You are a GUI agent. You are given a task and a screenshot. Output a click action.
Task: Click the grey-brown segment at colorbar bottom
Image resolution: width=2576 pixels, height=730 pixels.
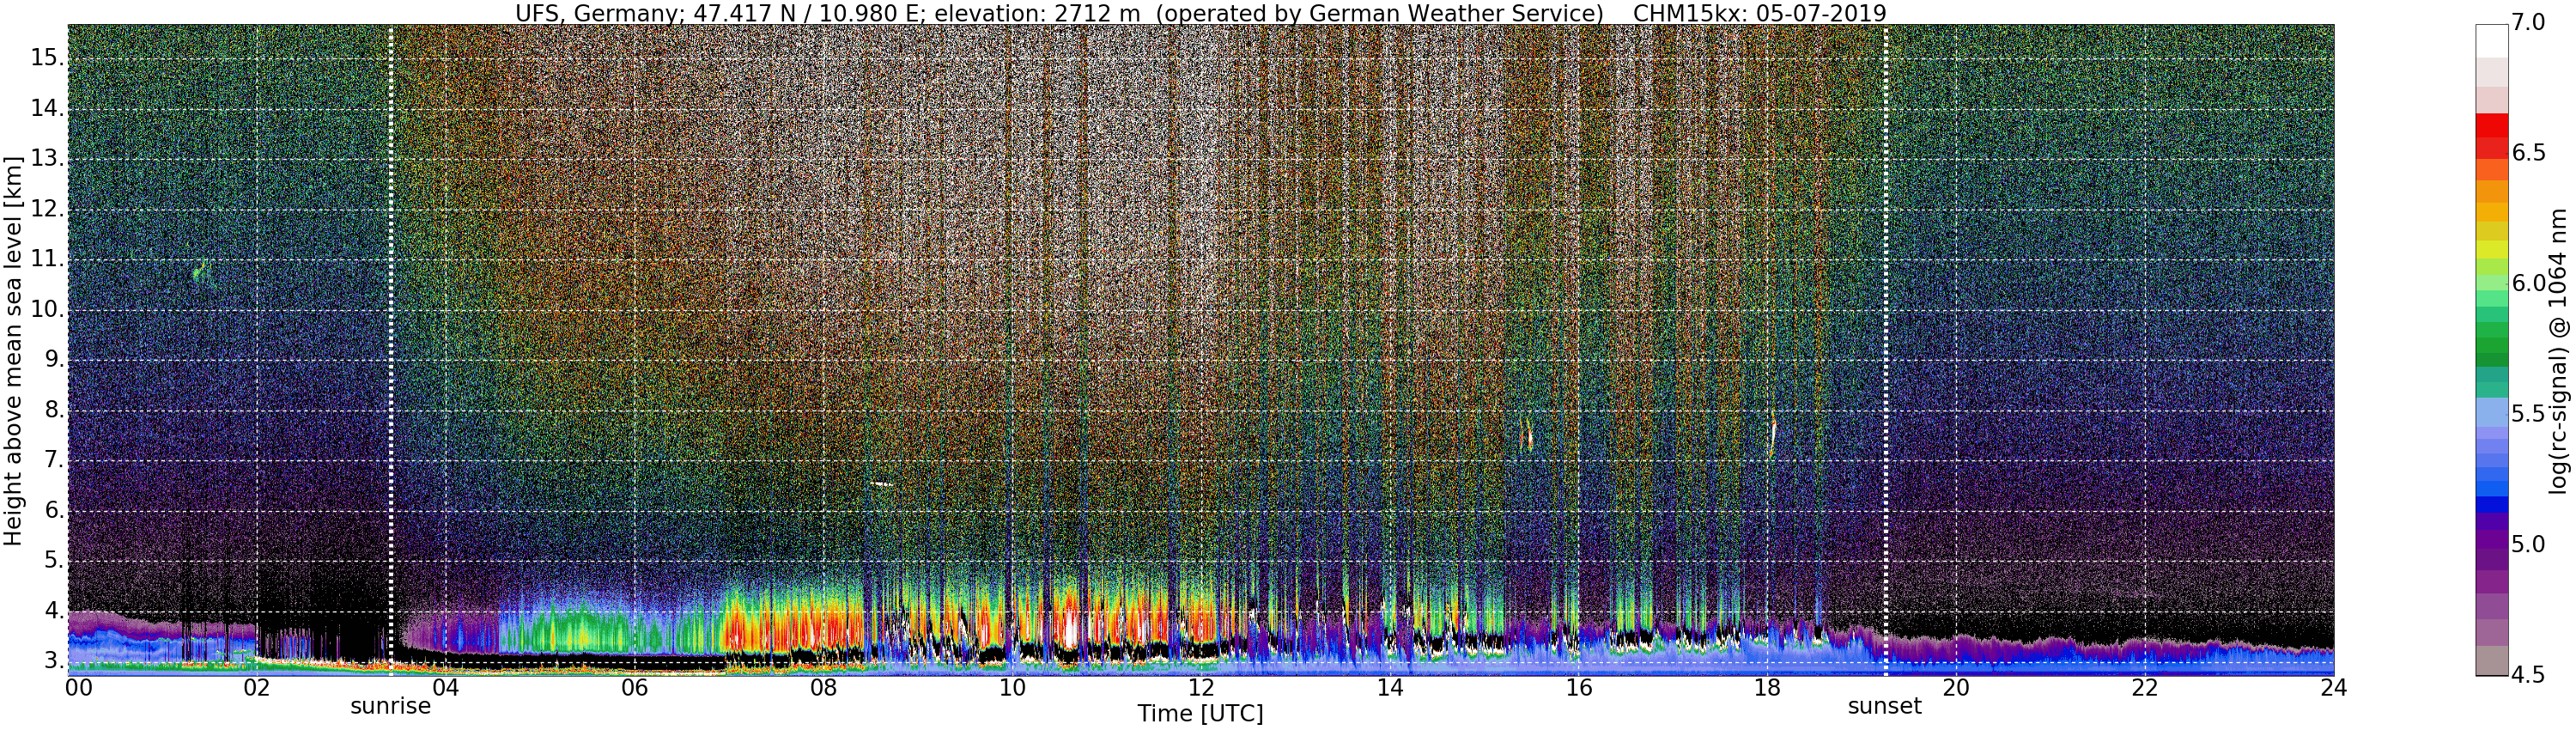point(2492,661)
